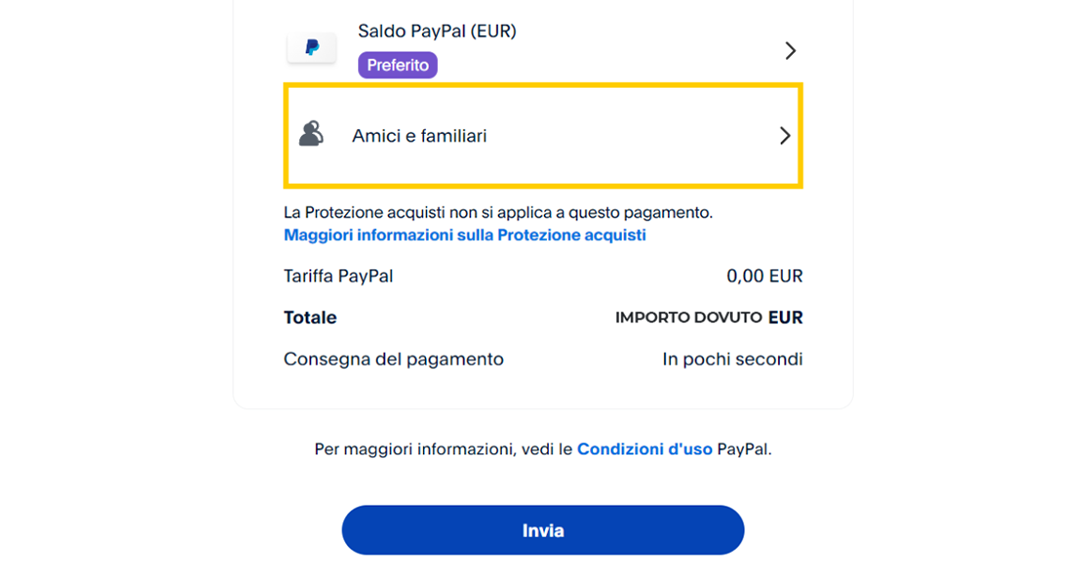Open Maggiori informazioni sulla Protezione acquisti link
The width and height of the screenshot is (1091, 578).
pyautogui.click(x=465, y=235)
